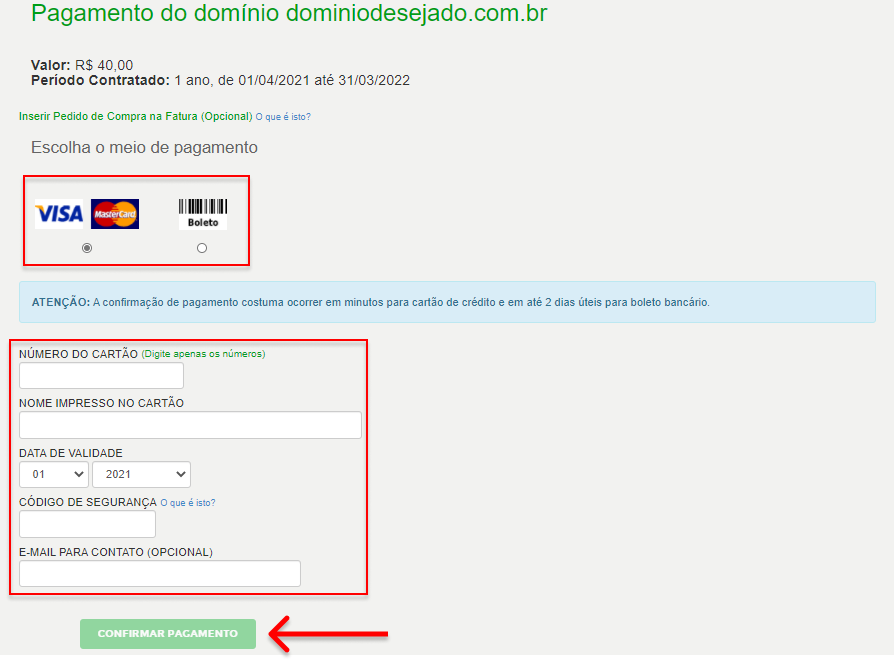The height and width of the screenshot is (661, 894).
Task: Click the Pagamento do domínio page title
Action: (289, 14)
